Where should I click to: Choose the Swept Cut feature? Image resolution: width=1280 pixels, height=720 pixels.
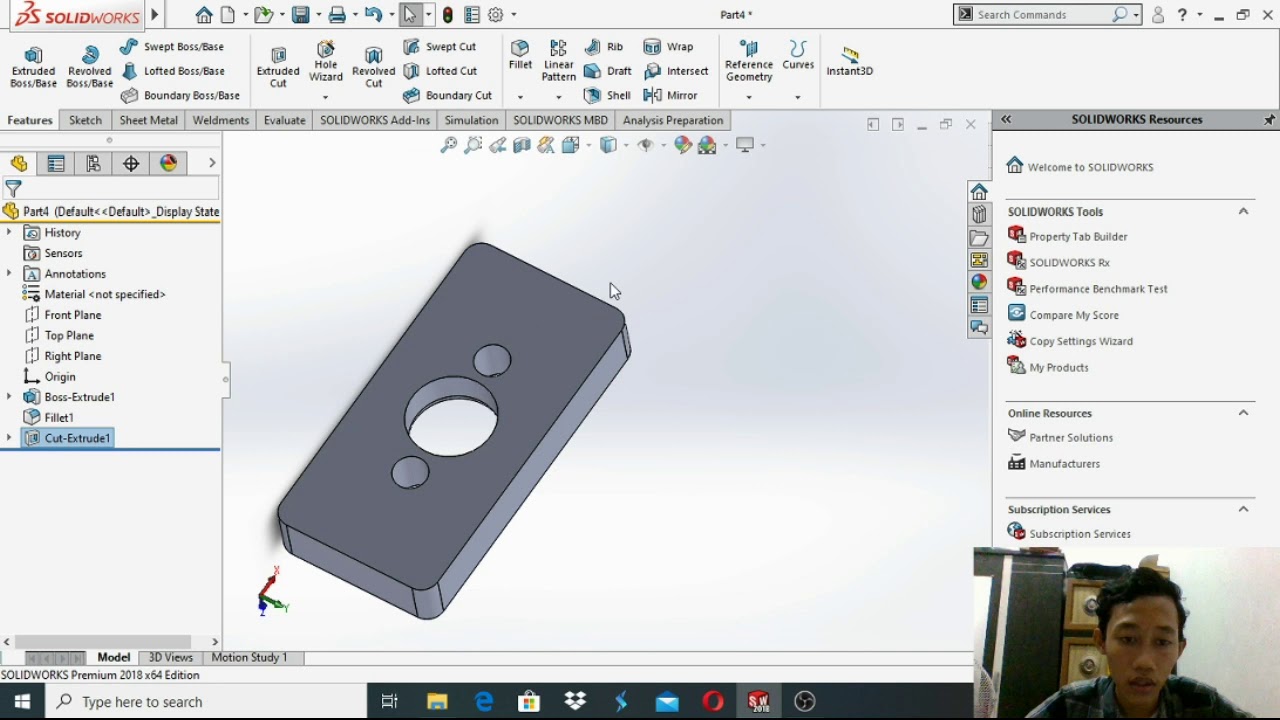tap(440, 47)
